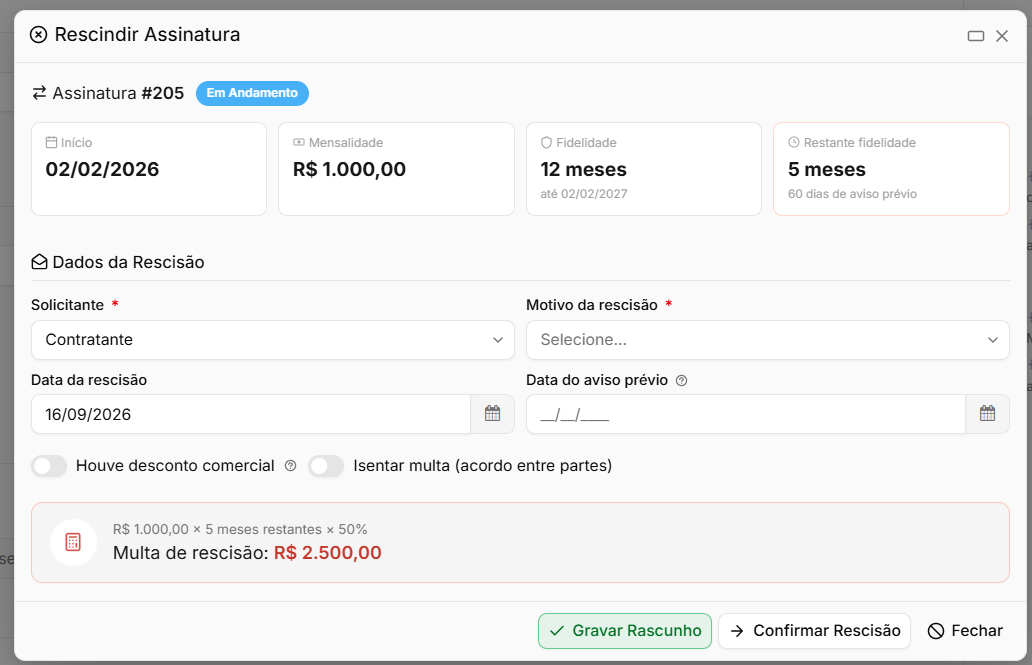
Task: Click the Fidelidade value 12 meses
Action: pyautogui.click(x=583, y=169)
